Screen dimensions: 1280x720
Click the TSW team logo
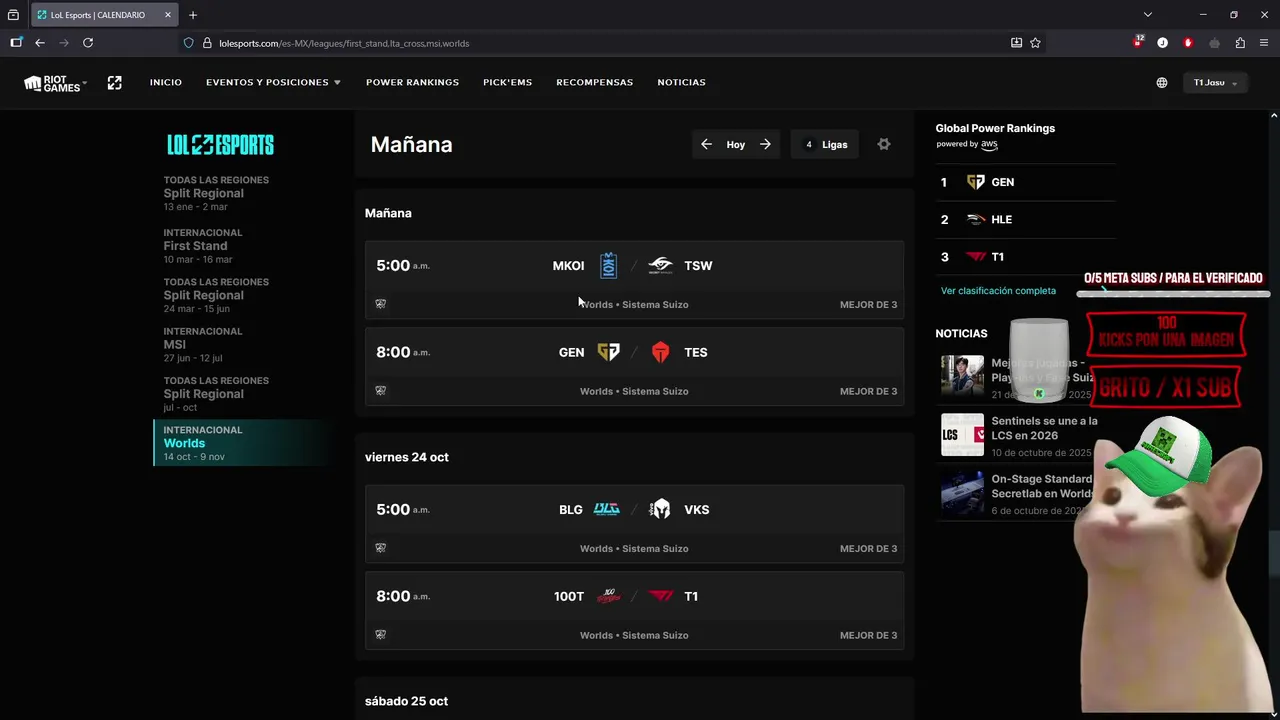click(x=660, y=266)
